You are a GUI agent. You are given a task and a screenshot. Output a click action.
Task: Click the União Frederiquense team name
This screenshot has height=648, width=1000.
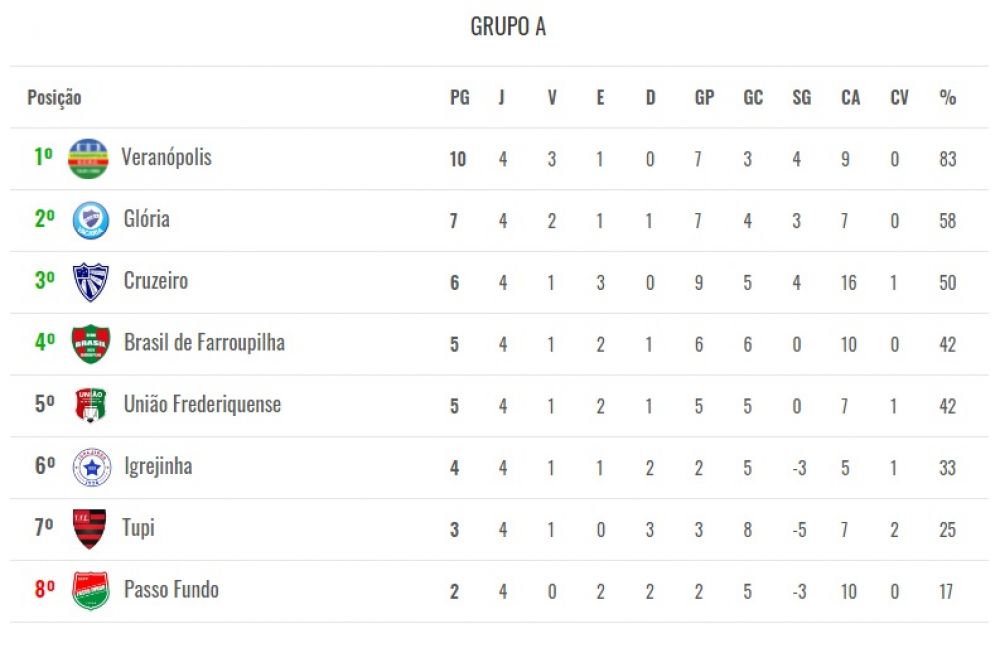tap(202, 404)
